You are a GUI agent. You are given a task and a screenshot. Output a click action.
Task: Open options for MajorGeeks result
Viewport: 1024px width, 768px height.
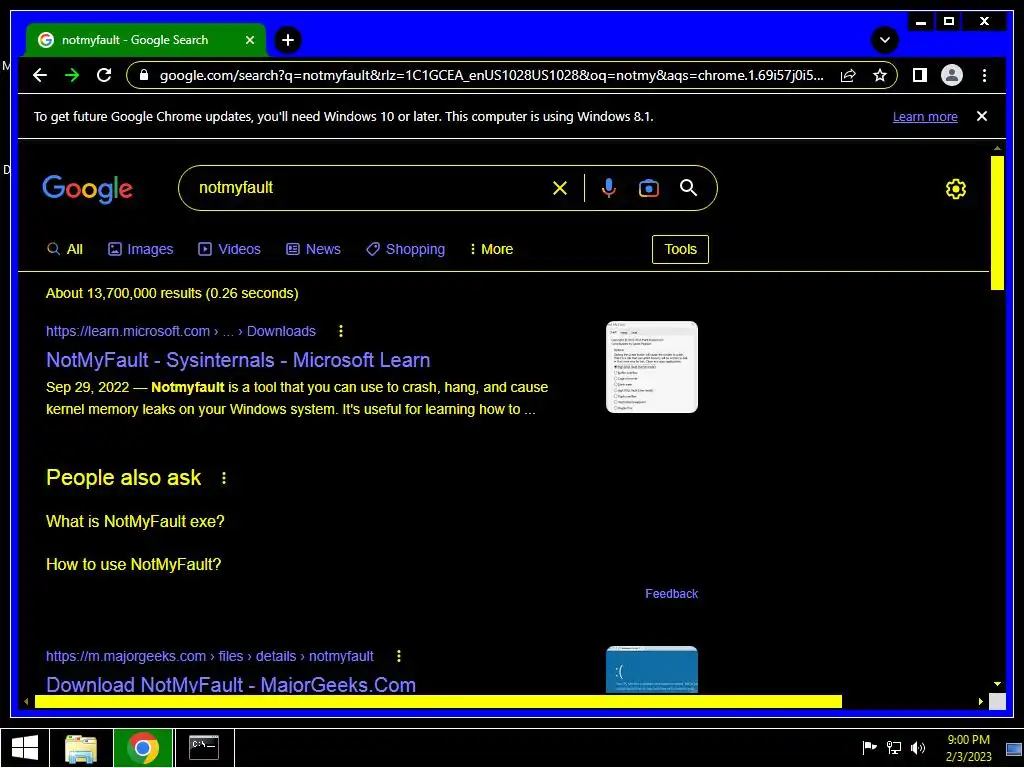coord(399,656)
